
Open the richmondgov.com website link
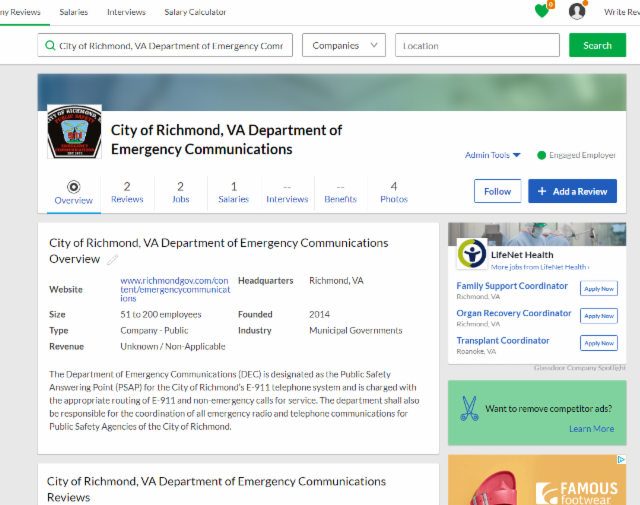pos(174,289)
